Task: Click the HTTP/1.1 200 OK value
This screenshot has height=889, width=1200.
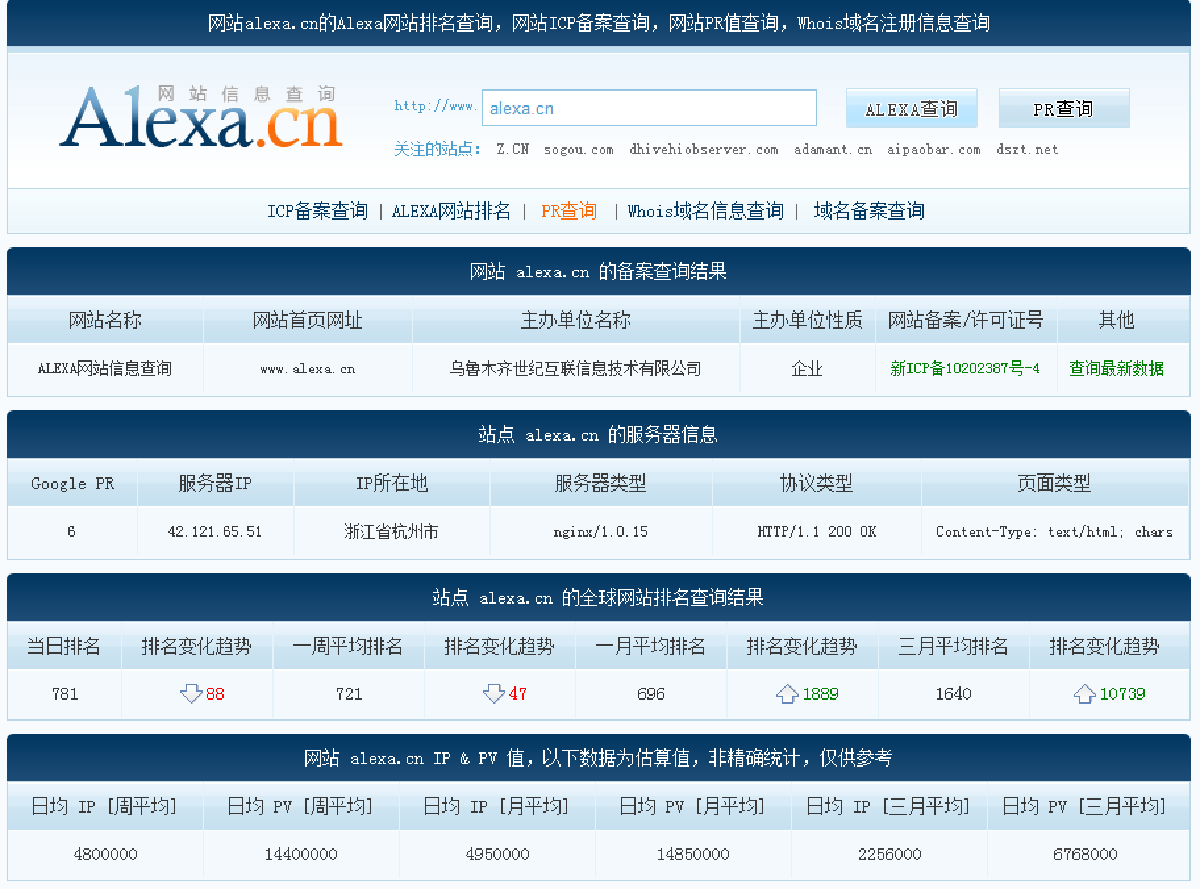Action: click(x=816, y=531)
